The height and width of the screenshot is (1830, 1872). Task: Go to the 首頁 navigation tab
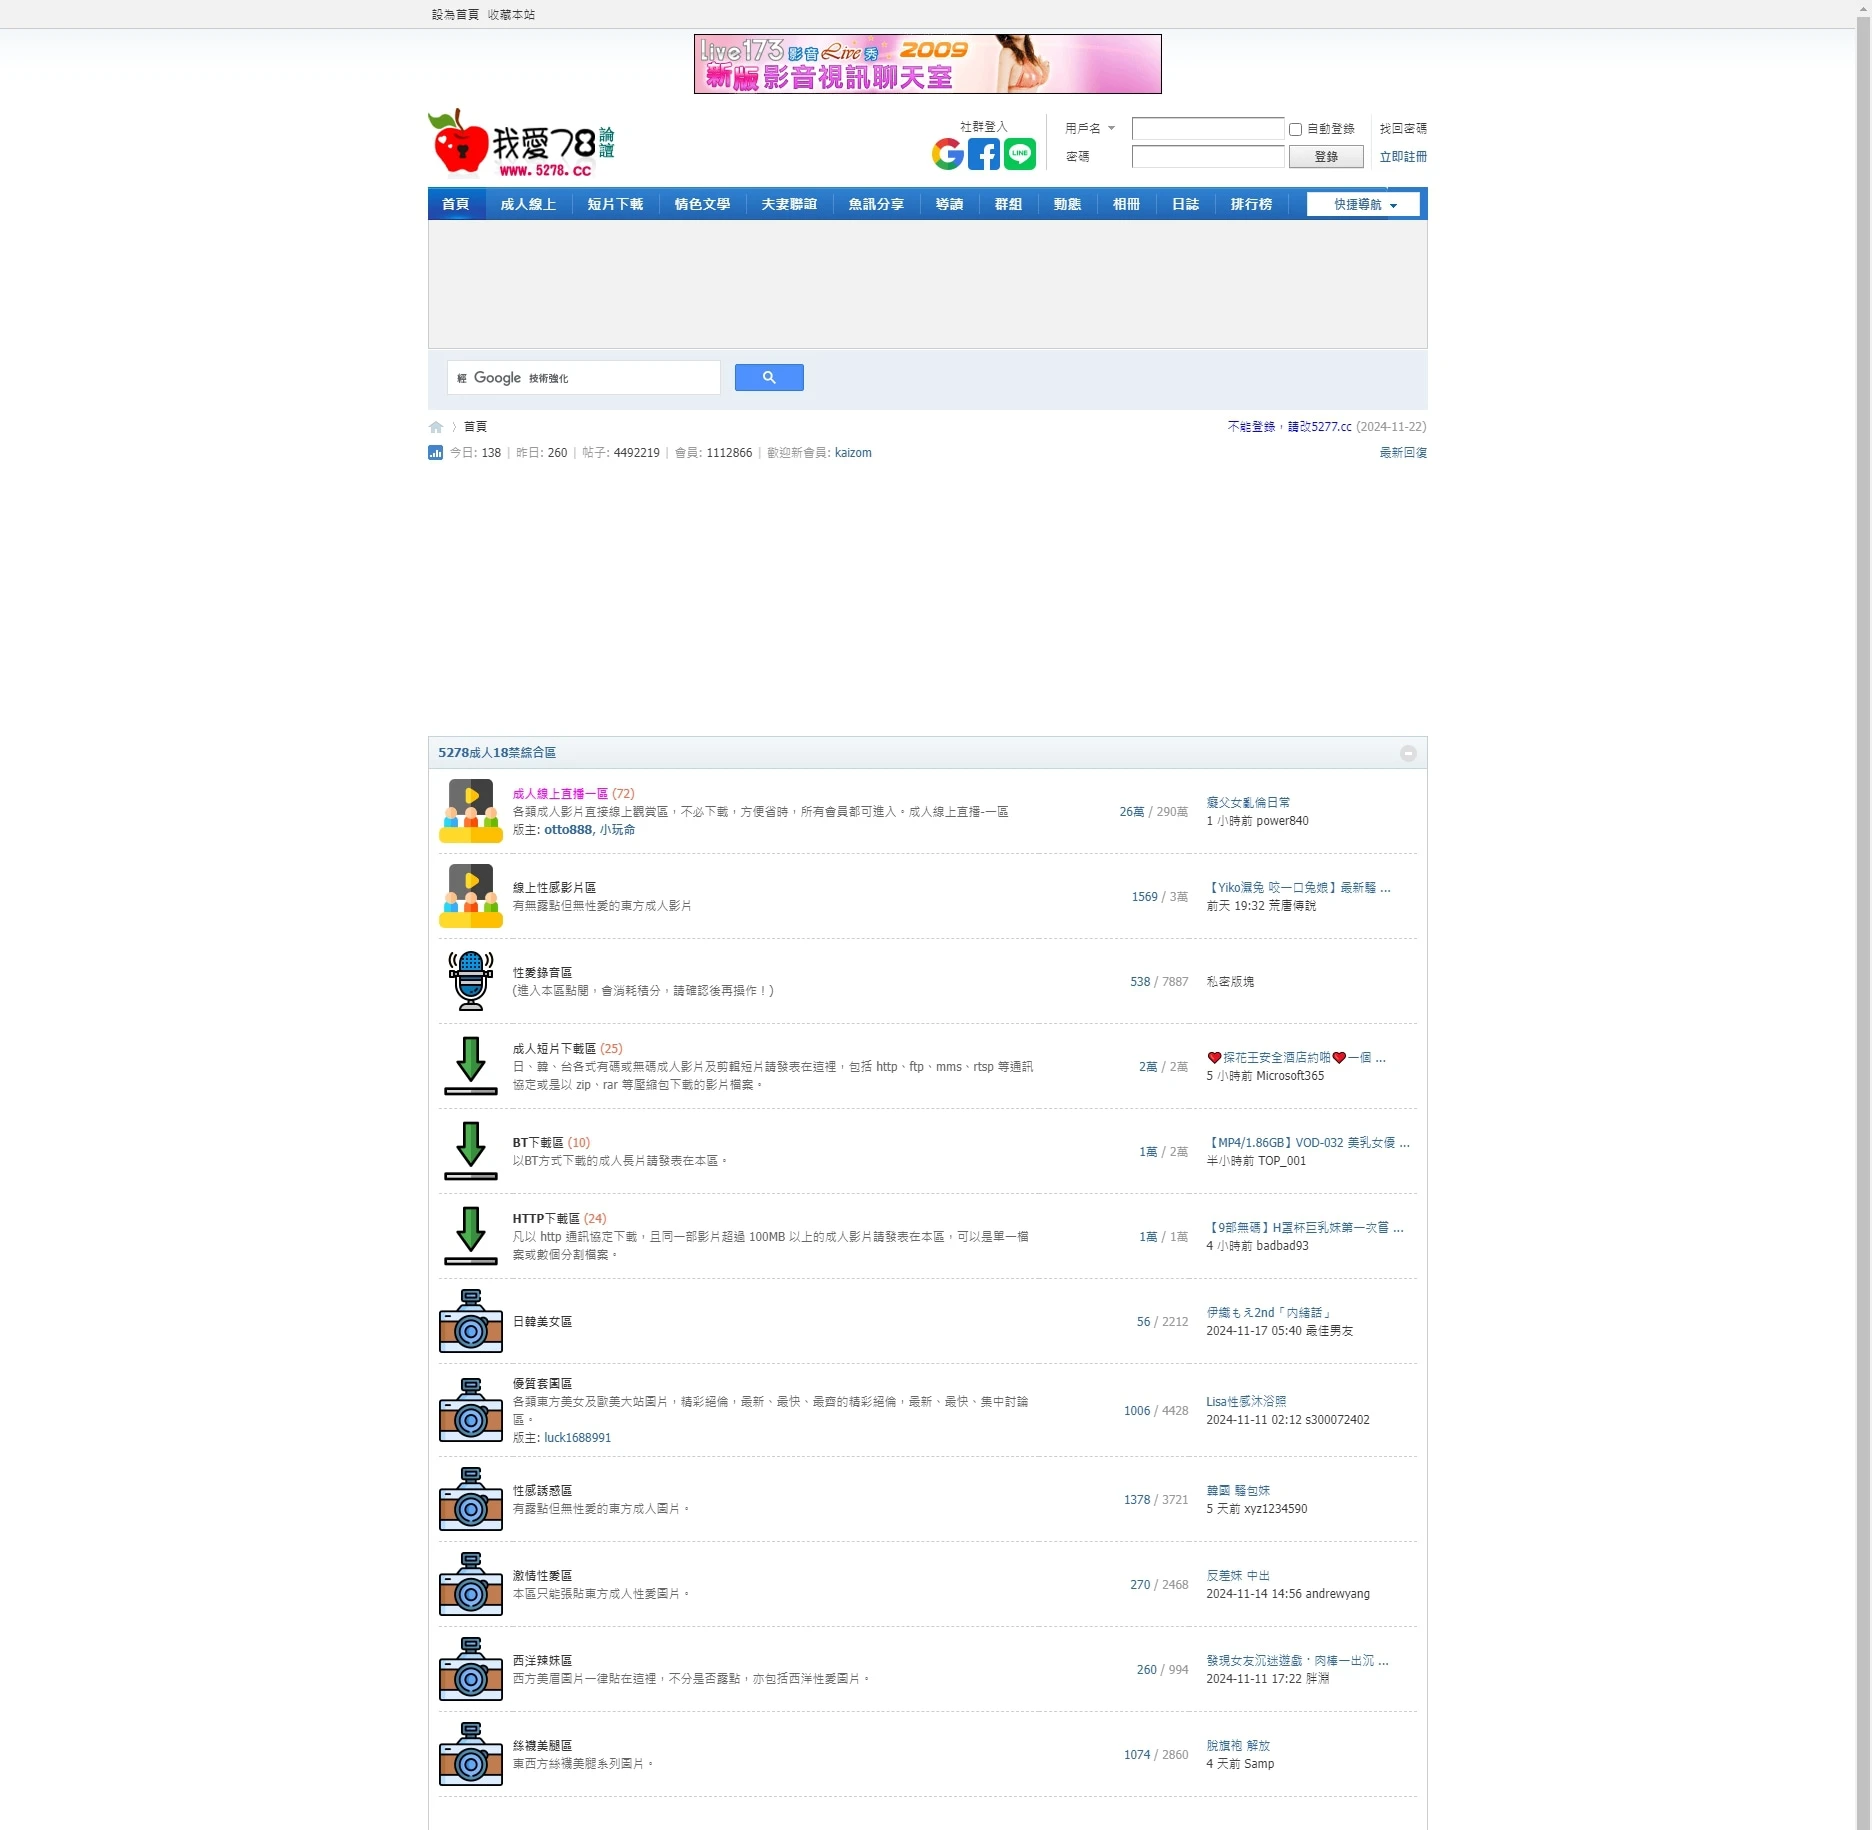click(455, 205)
